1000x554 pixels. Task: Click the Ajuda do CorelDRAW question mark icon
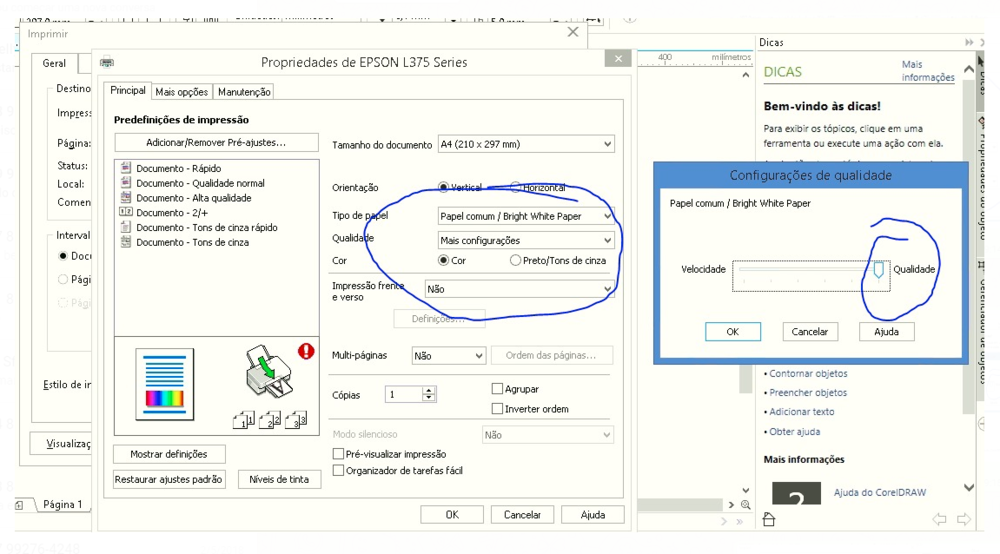(x=797, y=493)
